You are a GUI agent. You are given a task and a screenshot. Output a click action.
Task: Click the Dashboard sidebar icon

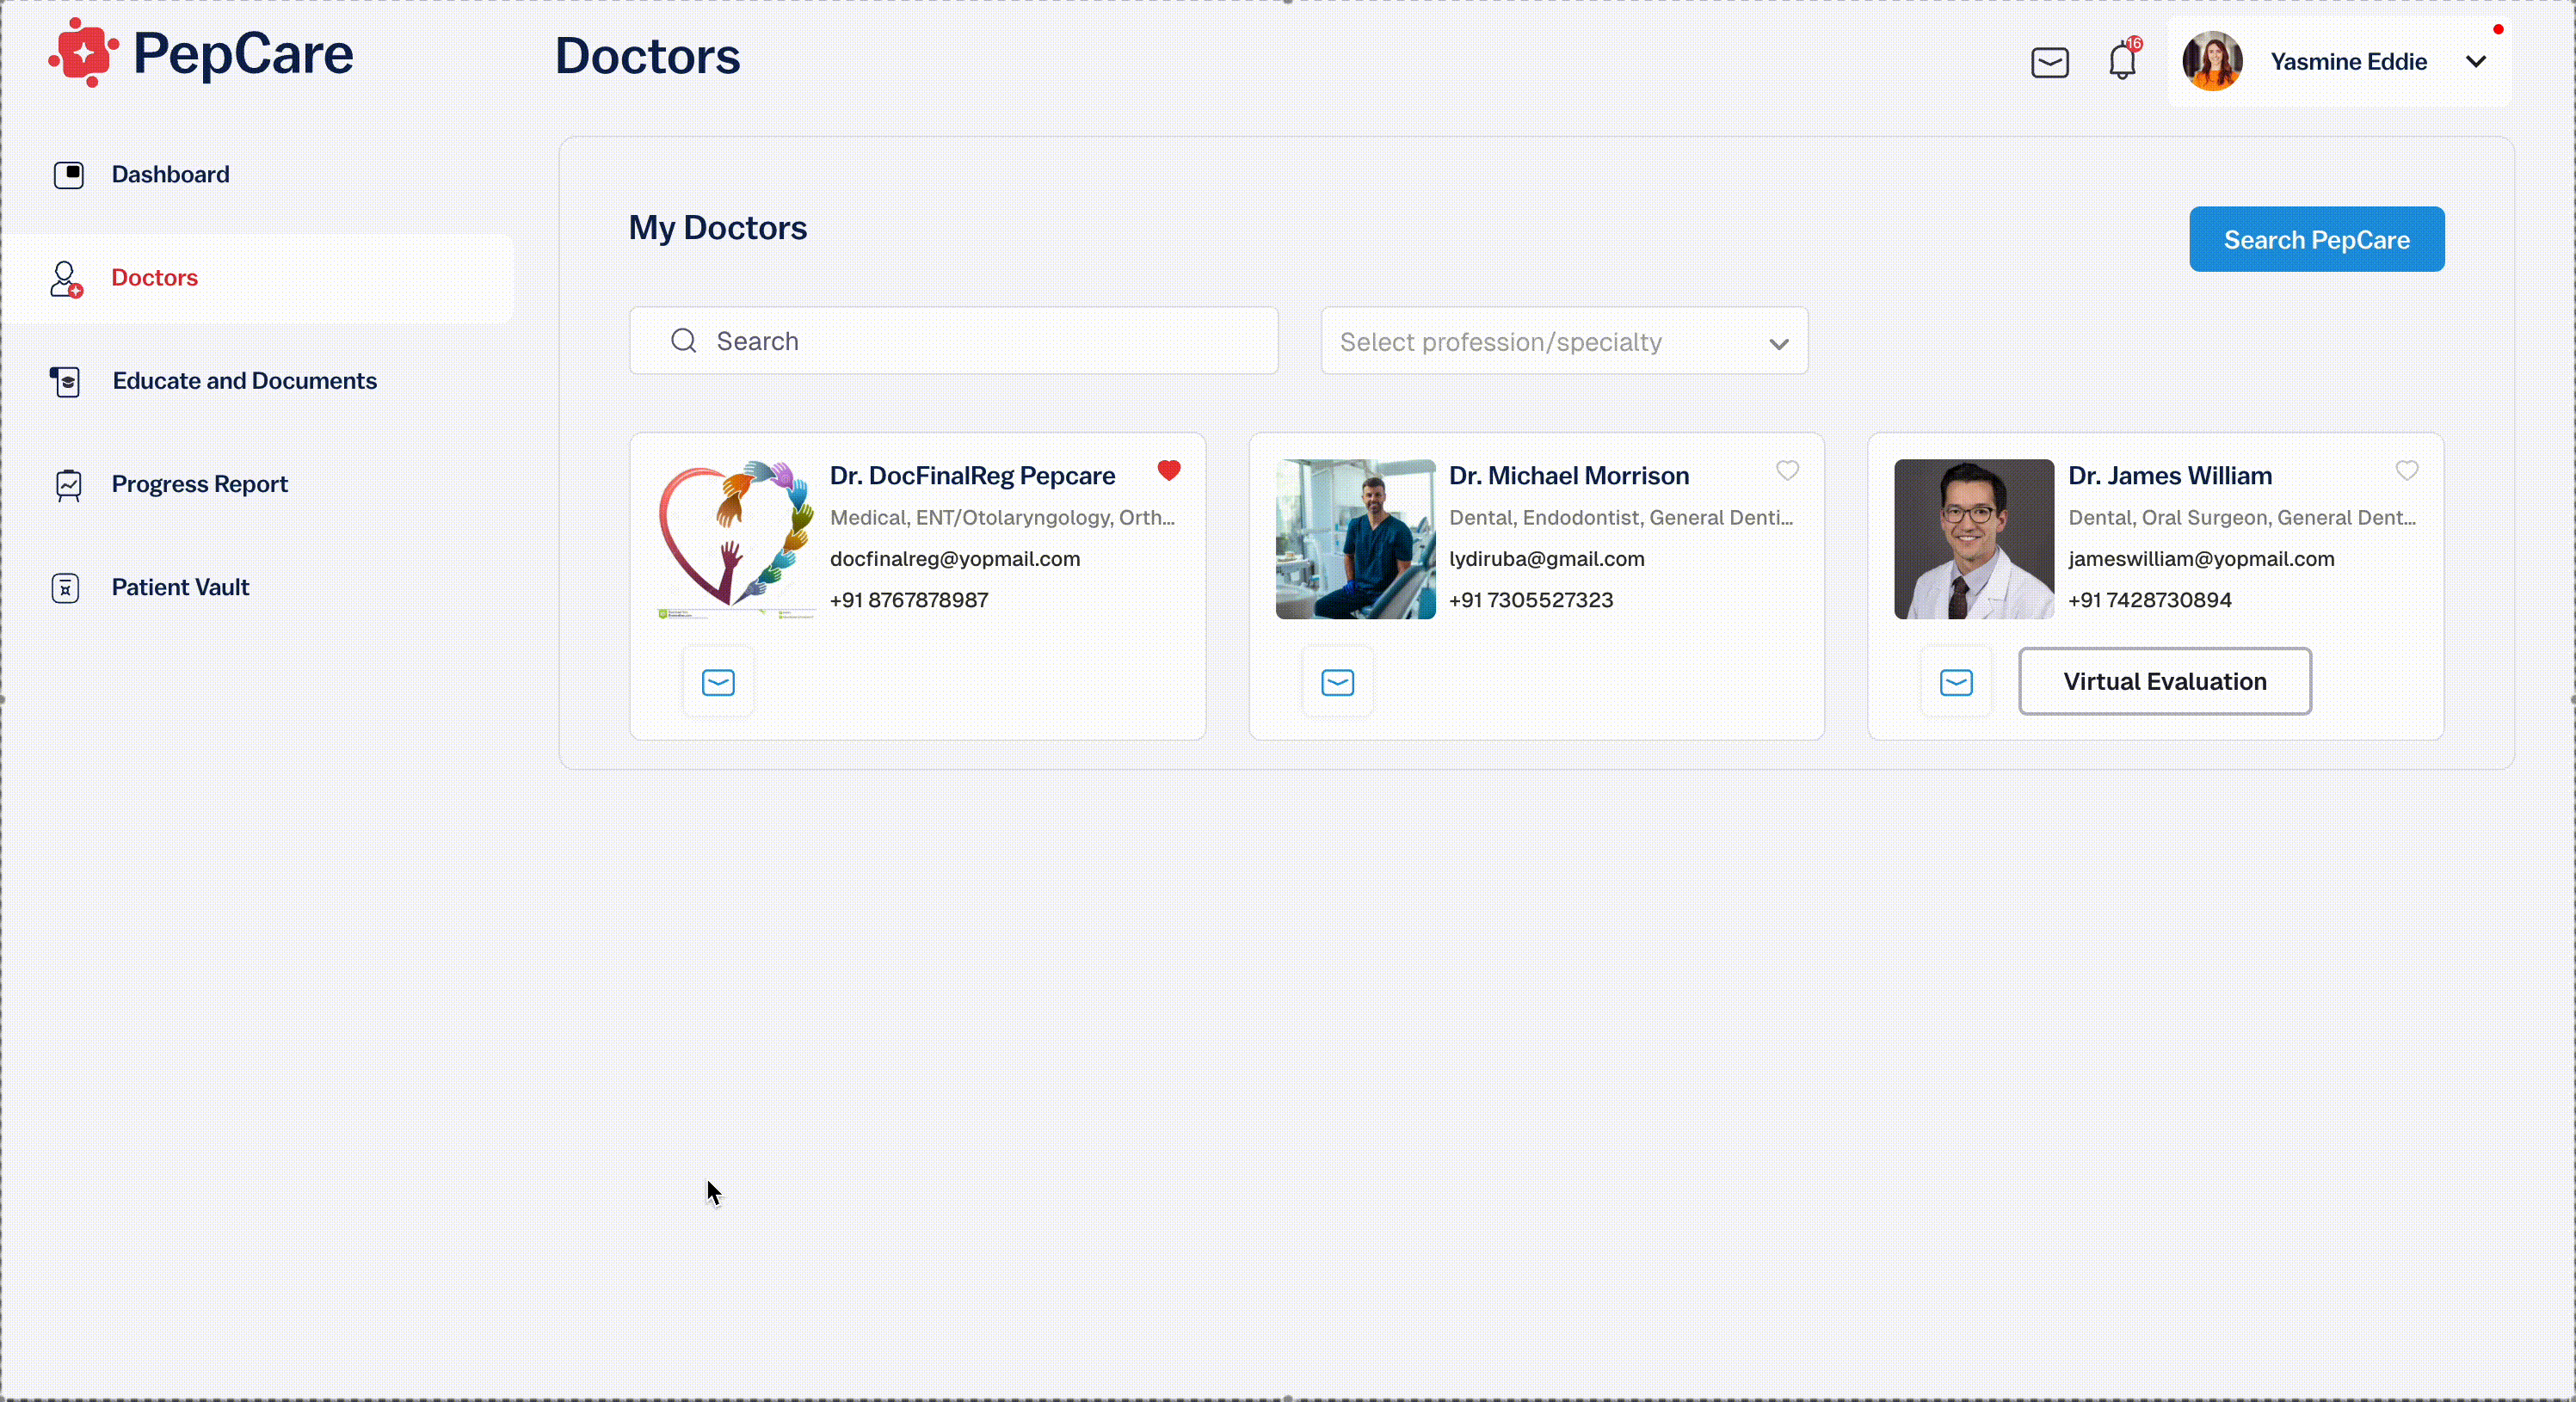[68, 175]
